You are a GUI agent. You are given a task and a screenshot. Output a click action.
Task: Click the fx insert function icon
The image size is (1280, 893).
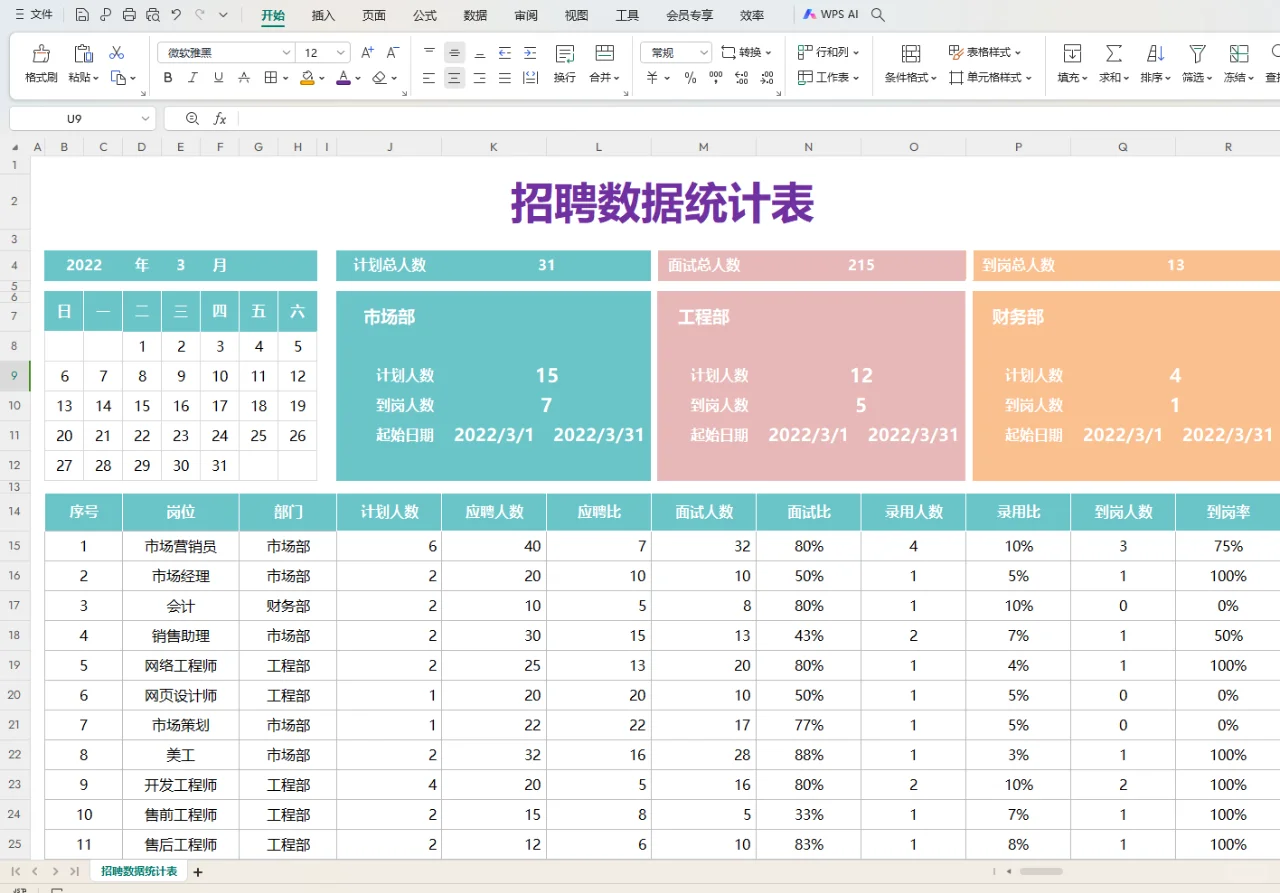[220, 119]
